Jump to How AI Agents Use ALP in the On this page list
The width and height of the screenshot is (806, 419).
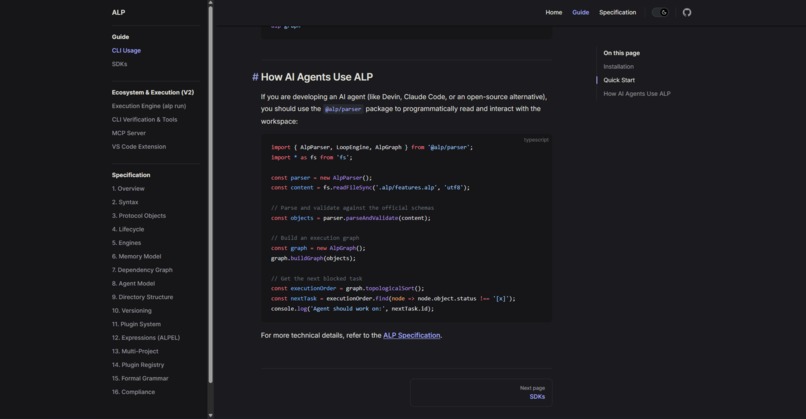(637, 94)
